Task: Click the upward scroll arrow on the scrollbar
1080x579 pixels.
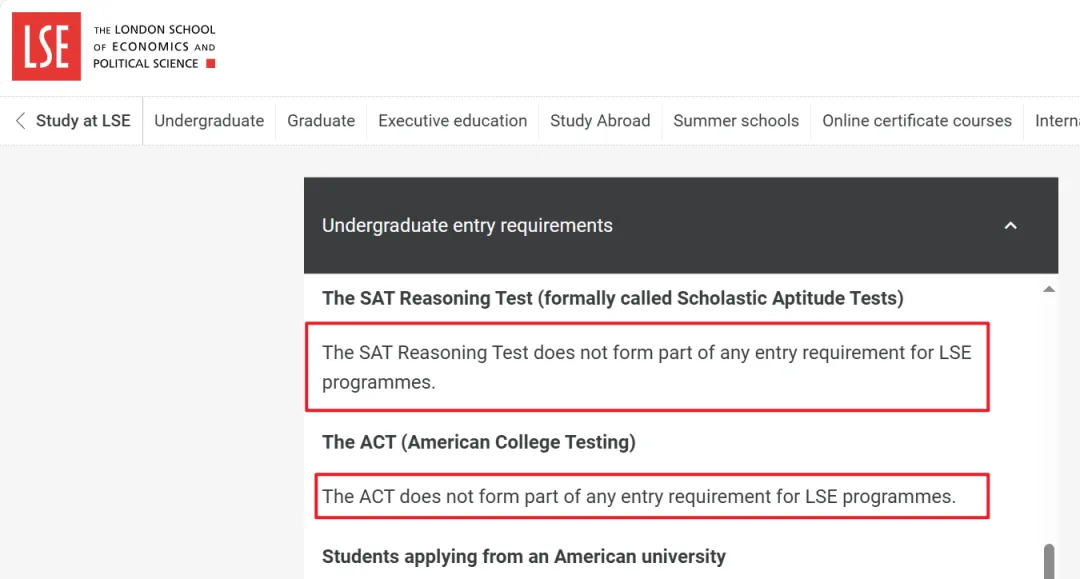Action: click(x=1049, y=288)
